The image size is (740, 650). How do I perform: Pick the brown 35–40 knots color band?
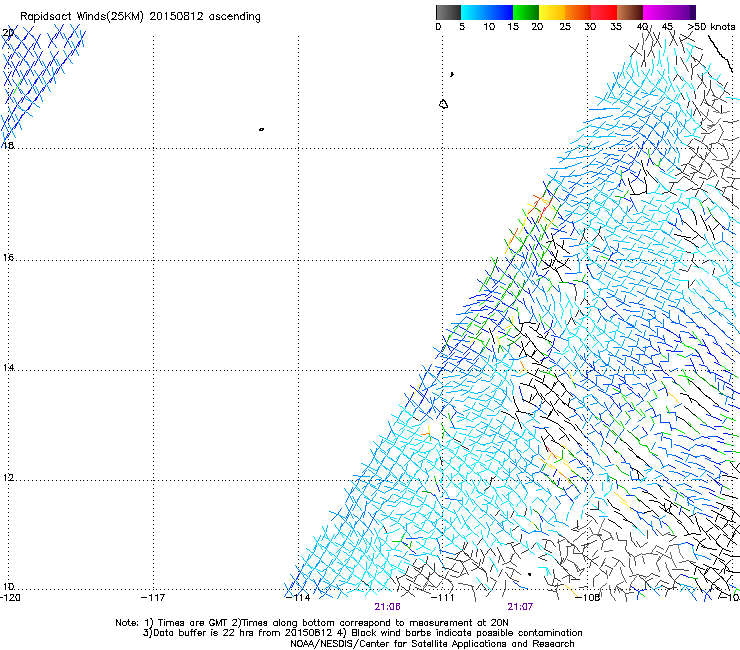(x=630, y=12)
